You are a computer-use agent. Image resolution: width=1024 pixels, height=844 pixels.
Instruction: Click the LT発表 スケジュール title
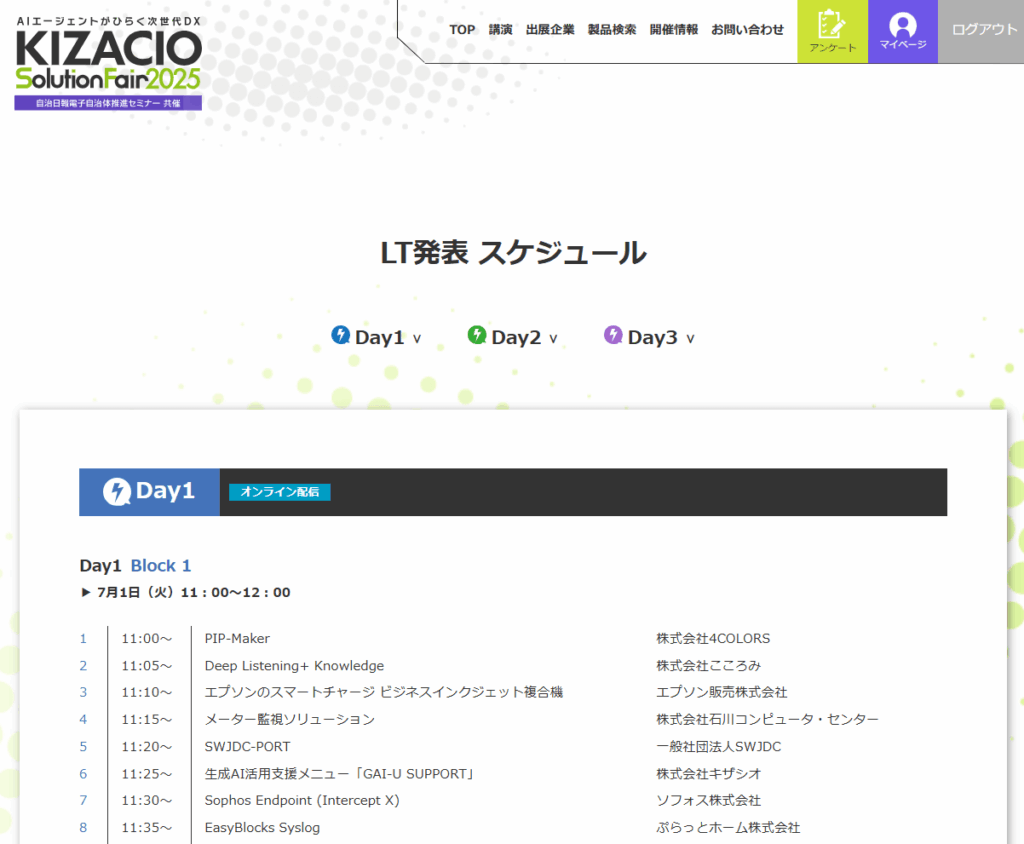(x=513, y=253)
